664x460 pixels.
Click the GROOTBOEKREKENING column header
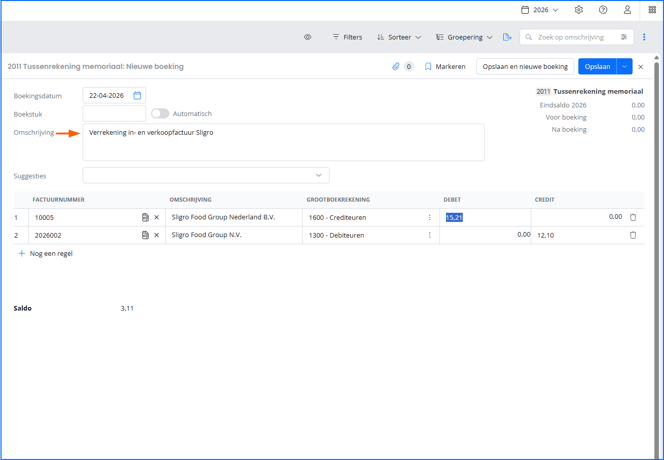pyautogui.click(x=338, y=200)
